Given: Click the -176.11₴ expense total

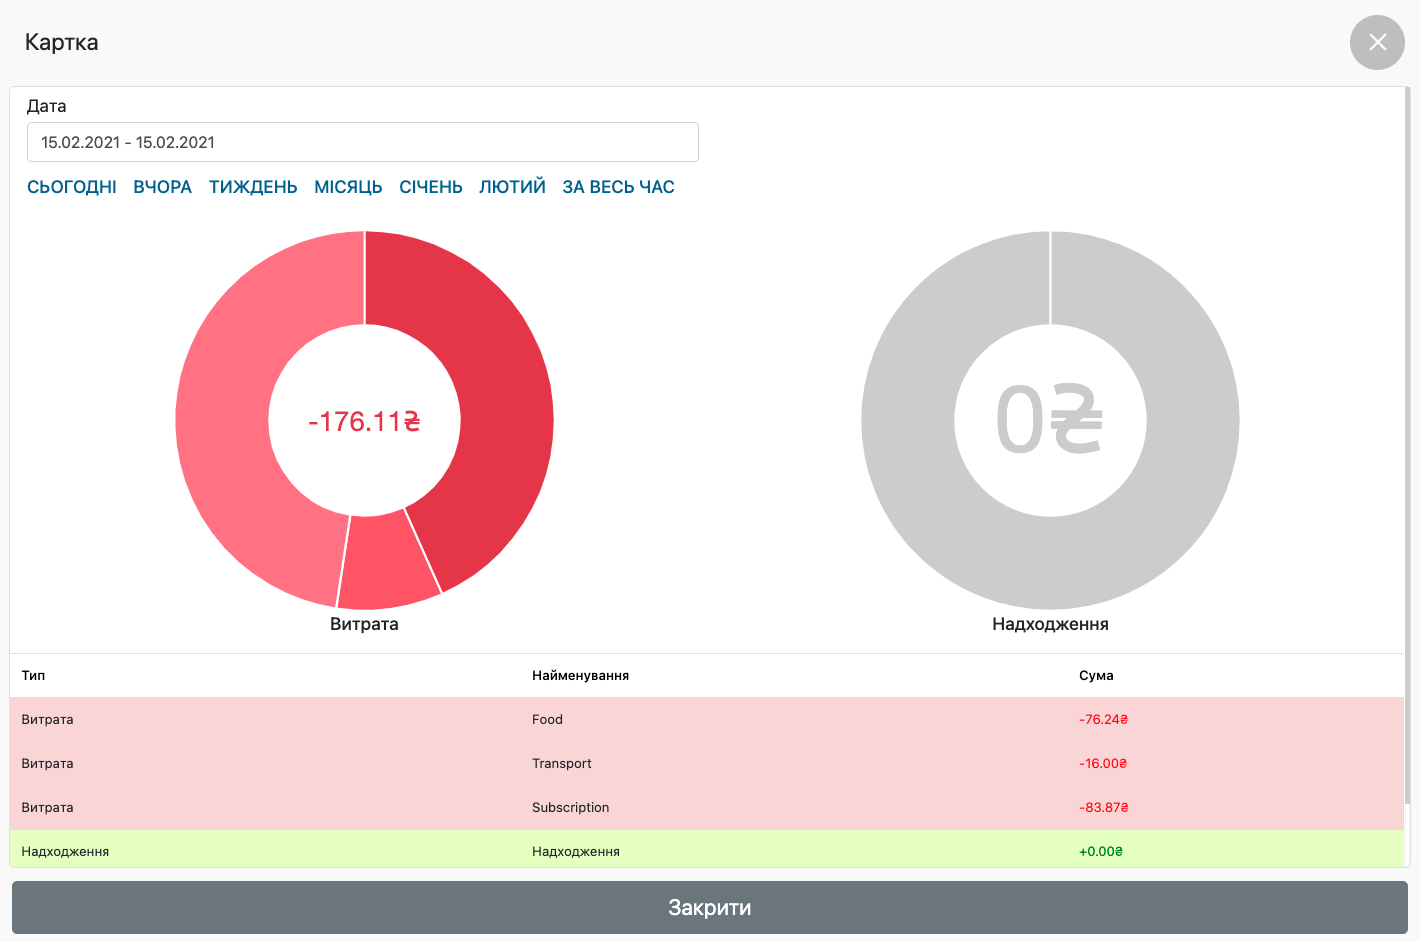Looking at the screenshot, I should (x=364, y=422).
